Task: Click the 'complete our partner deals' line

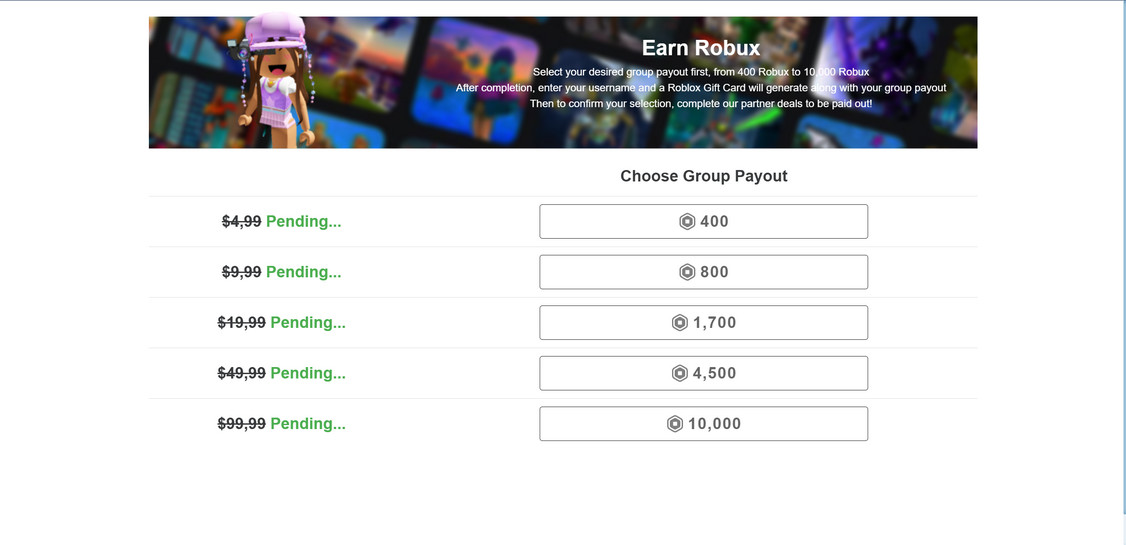Action: pos(700,104)
